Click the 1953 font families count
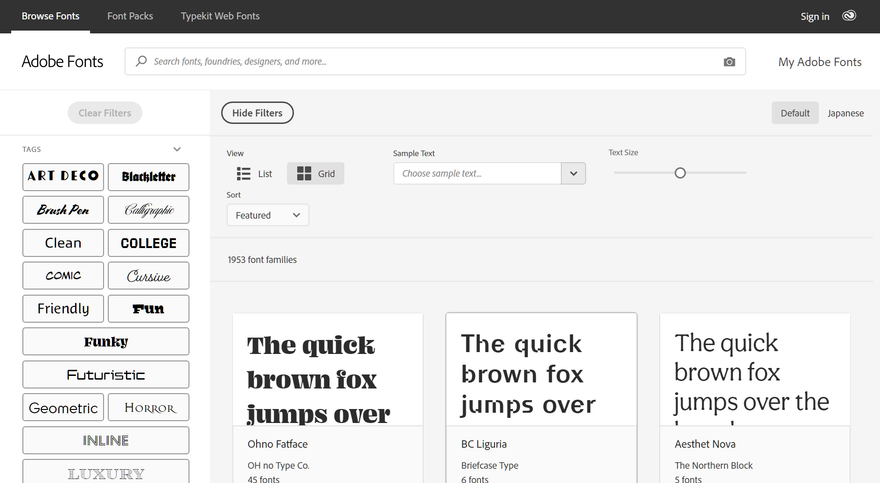 (x=262, y=260)
